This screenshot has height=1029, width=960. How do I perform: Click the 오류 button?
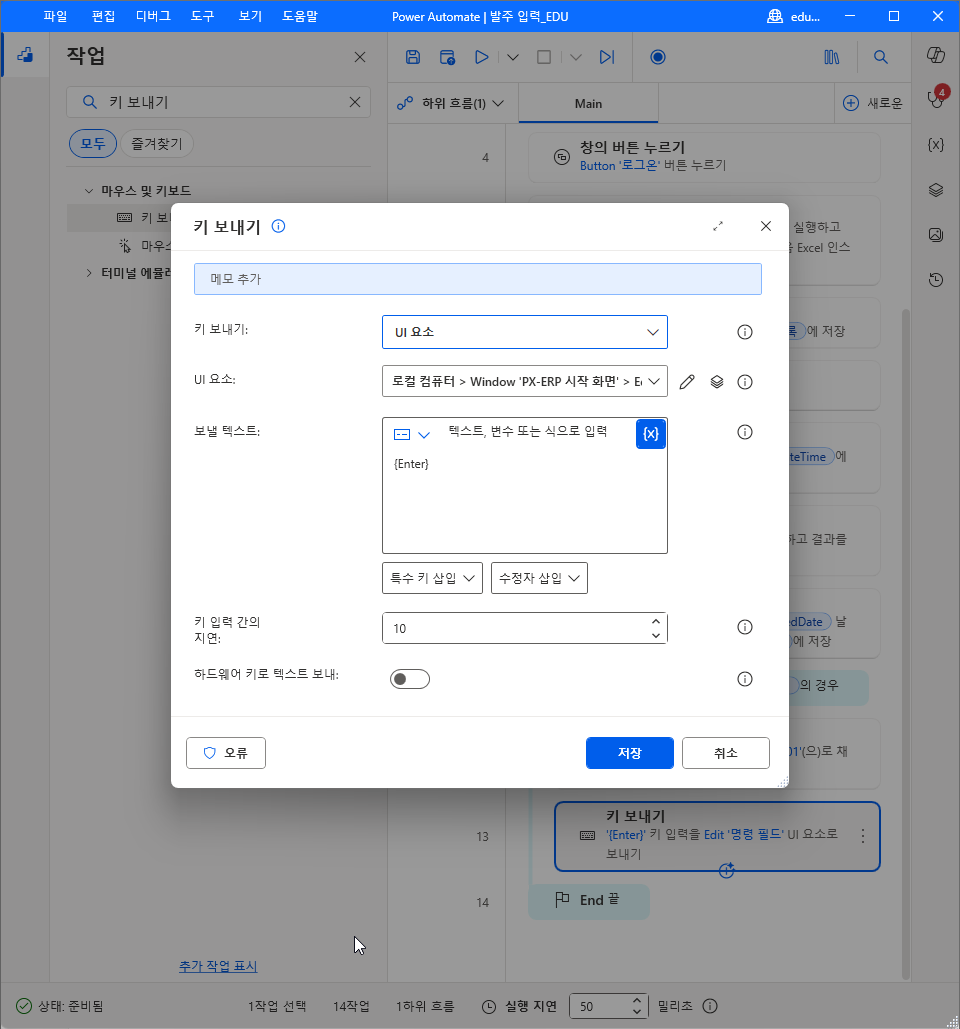tap(226, 753)
